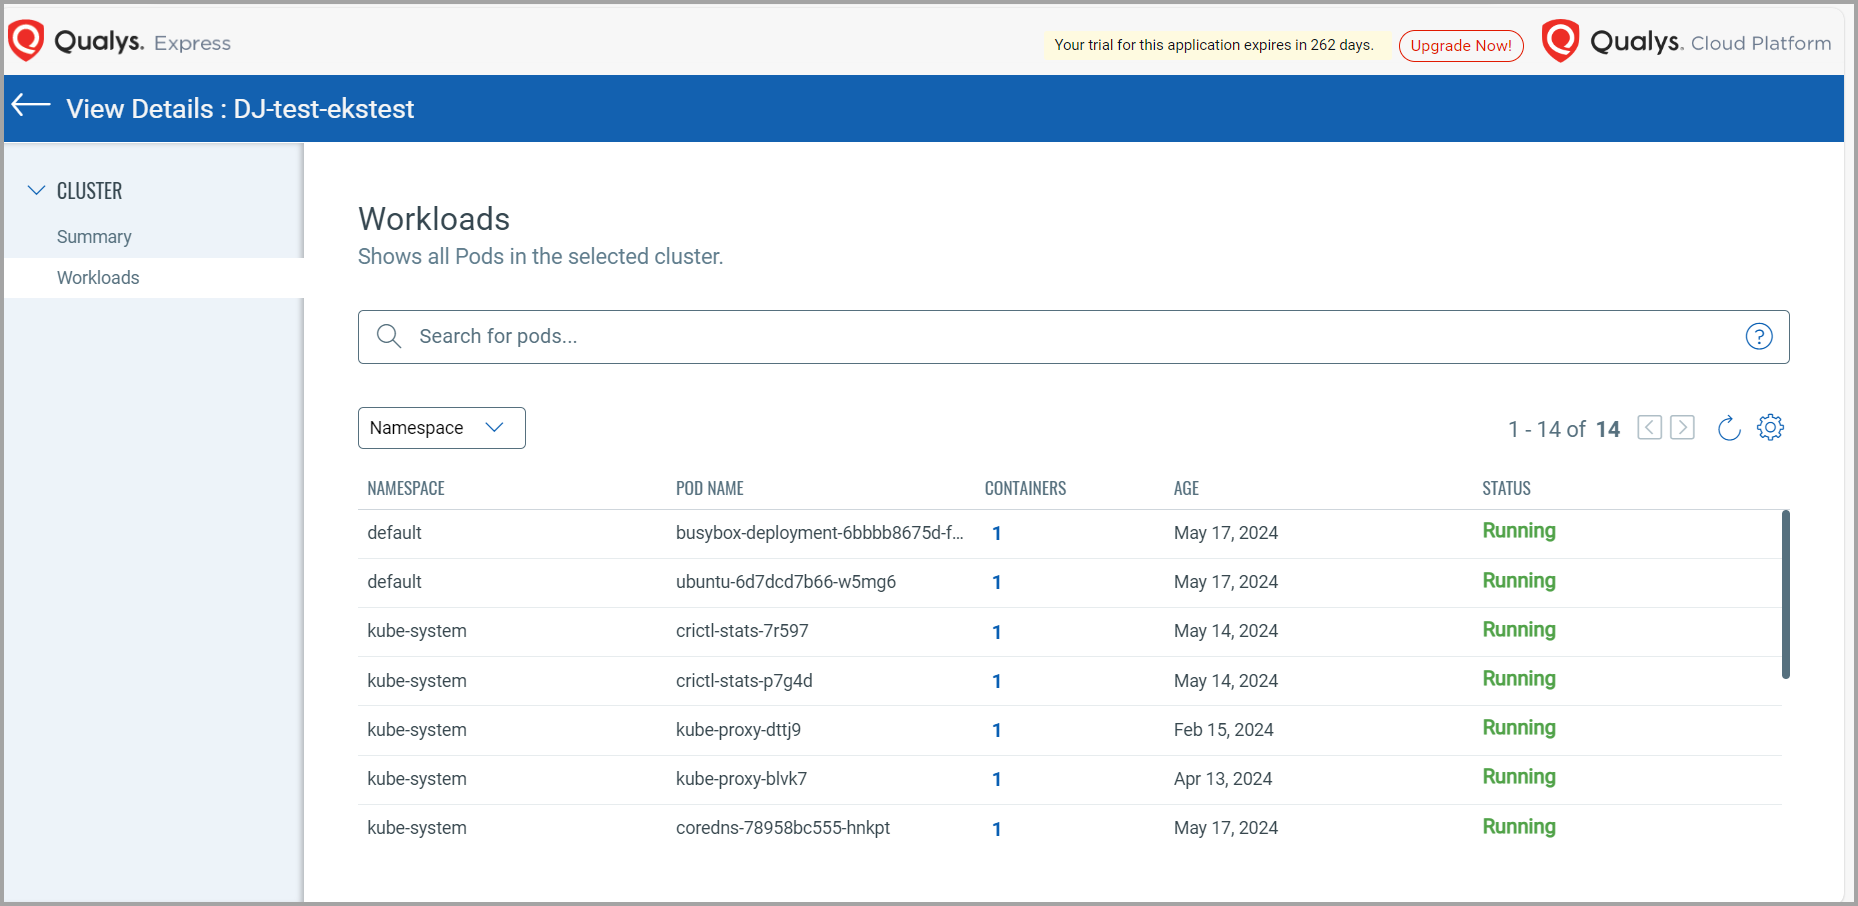
Task: Open the Namespace filter dropdown
Action: (441, 428)
